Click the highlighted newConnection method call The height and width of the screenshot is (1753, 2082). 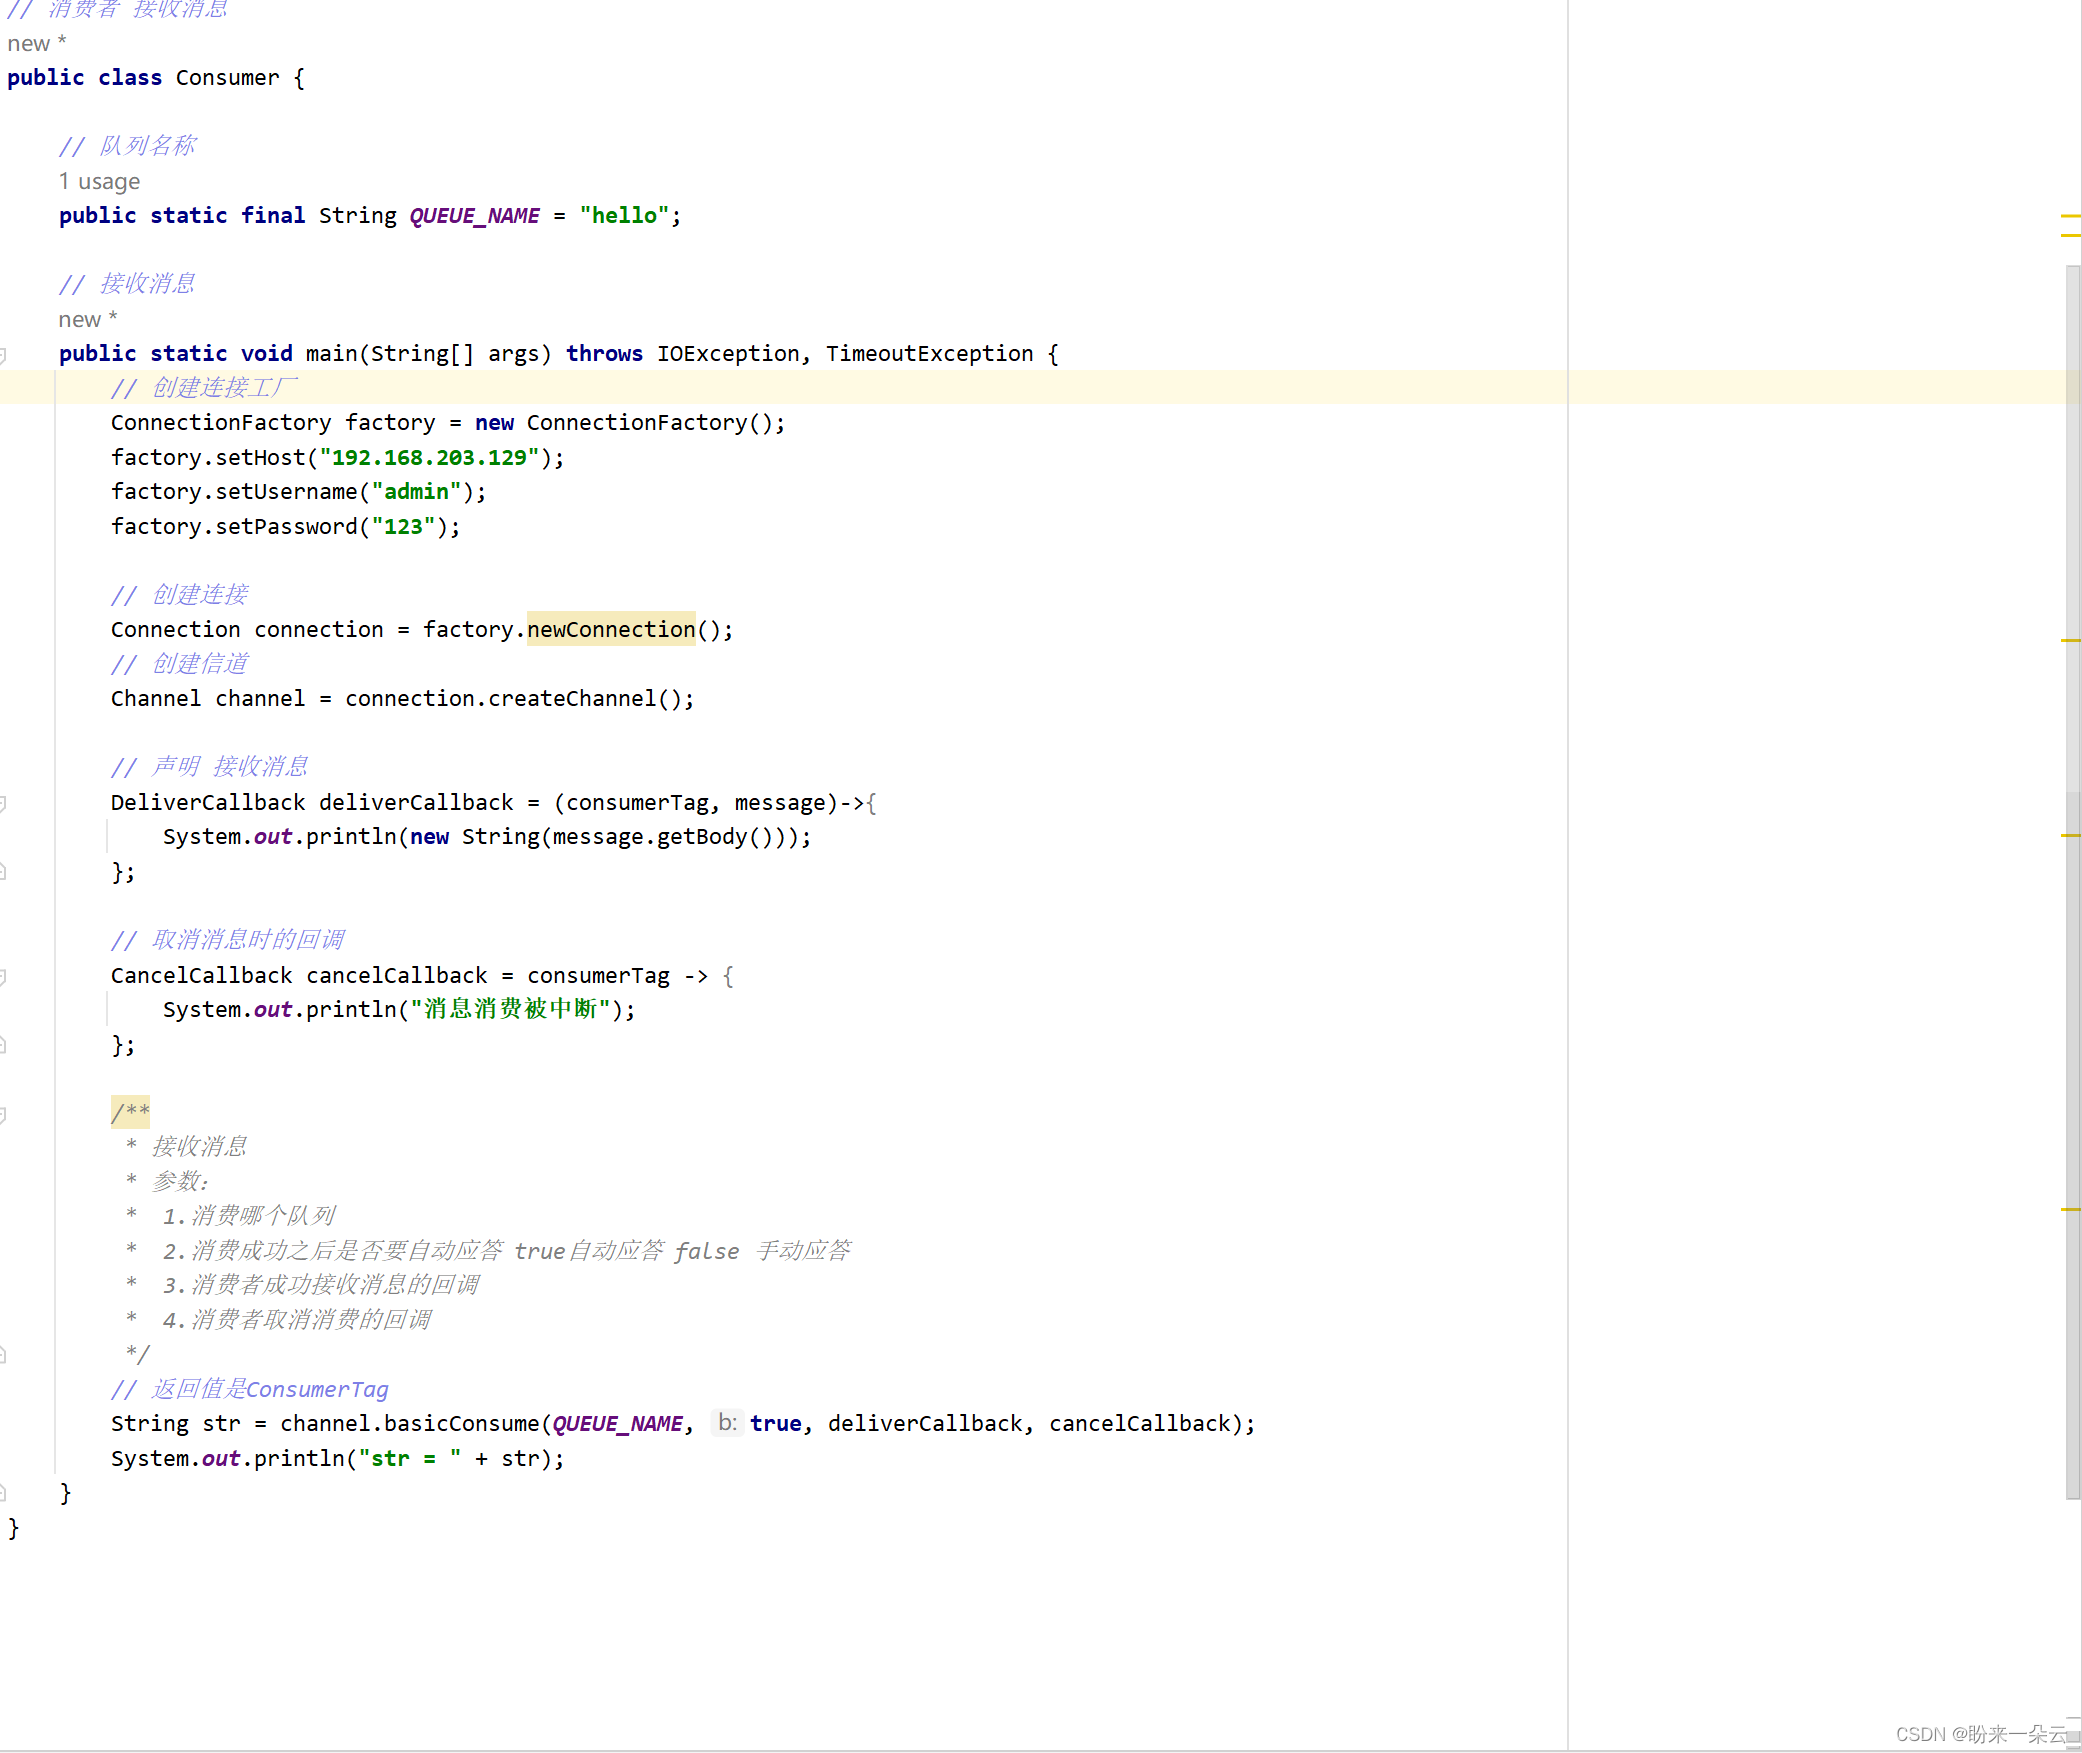point(611,629)
